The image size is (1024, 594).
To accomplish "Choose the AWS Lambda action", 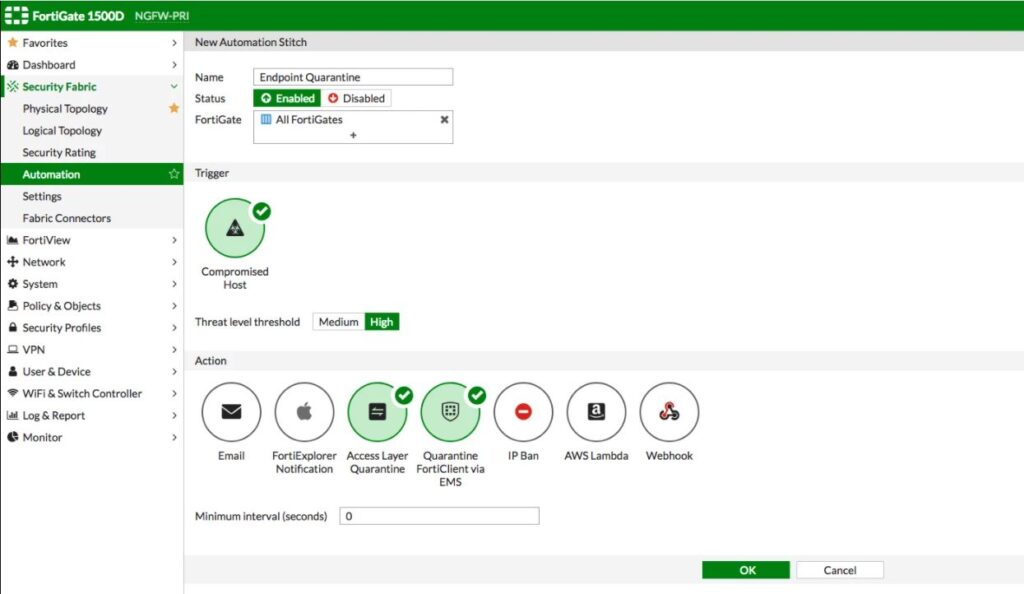I will [x=596, y=412].
